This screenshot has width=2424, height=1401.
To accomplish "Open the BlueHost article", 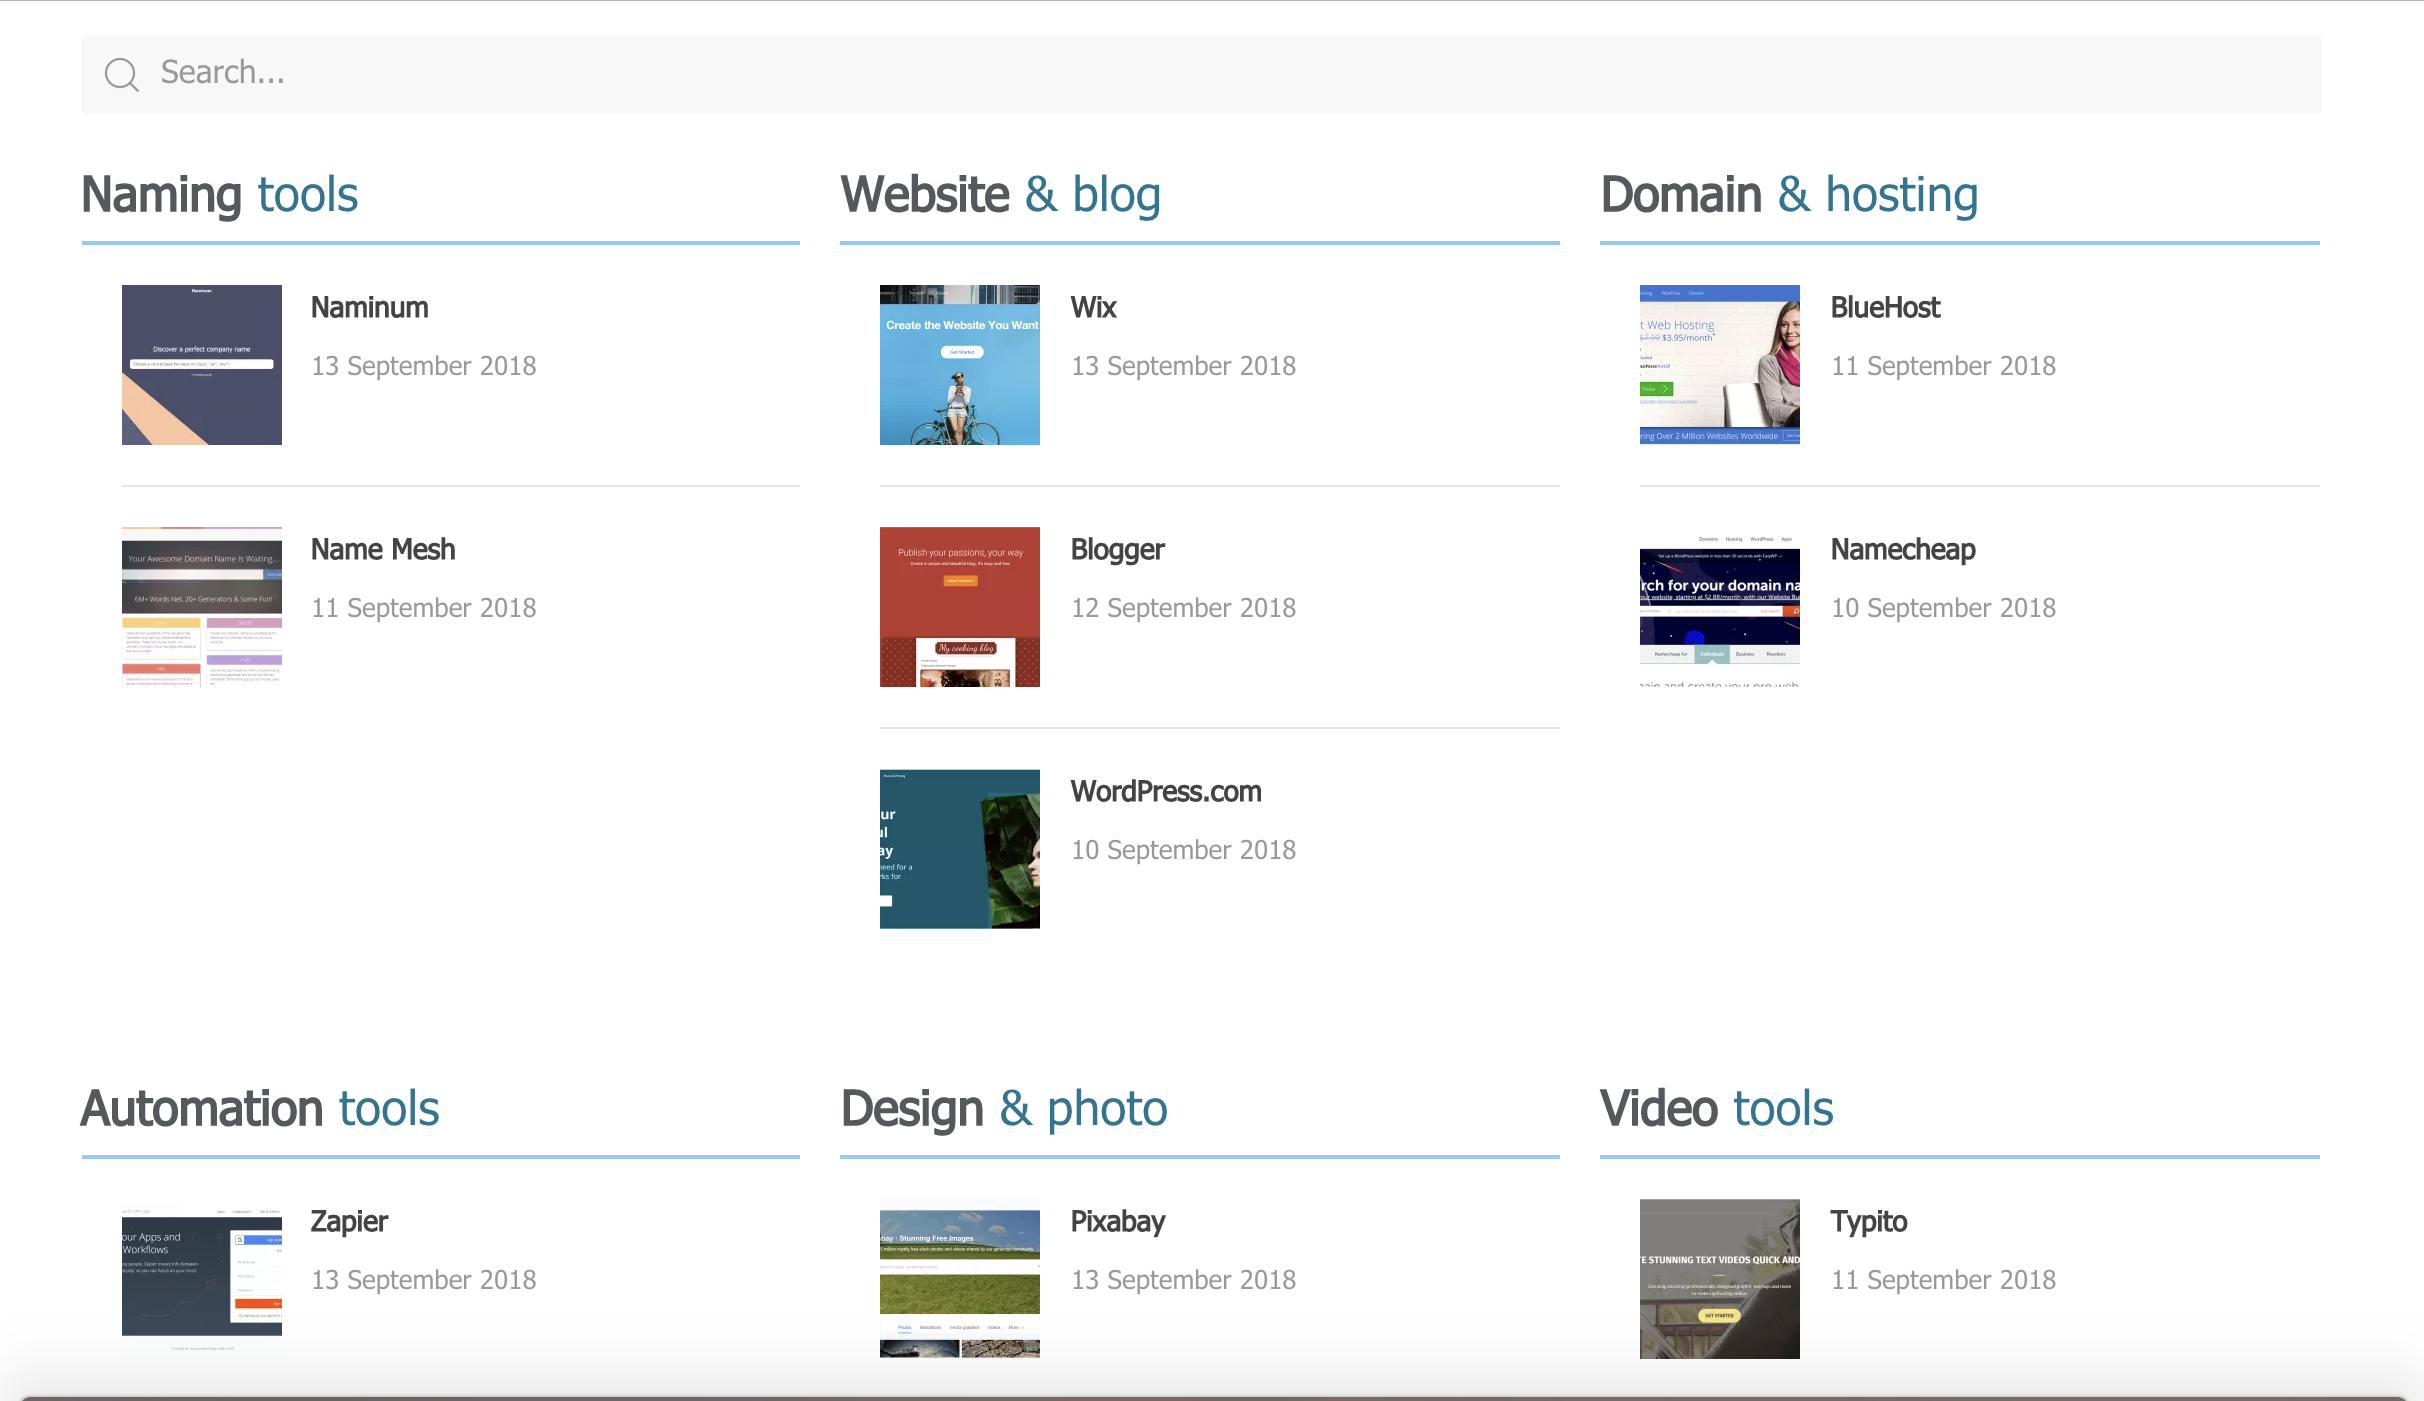I will pyautogui.click(x=1884, y=307).
